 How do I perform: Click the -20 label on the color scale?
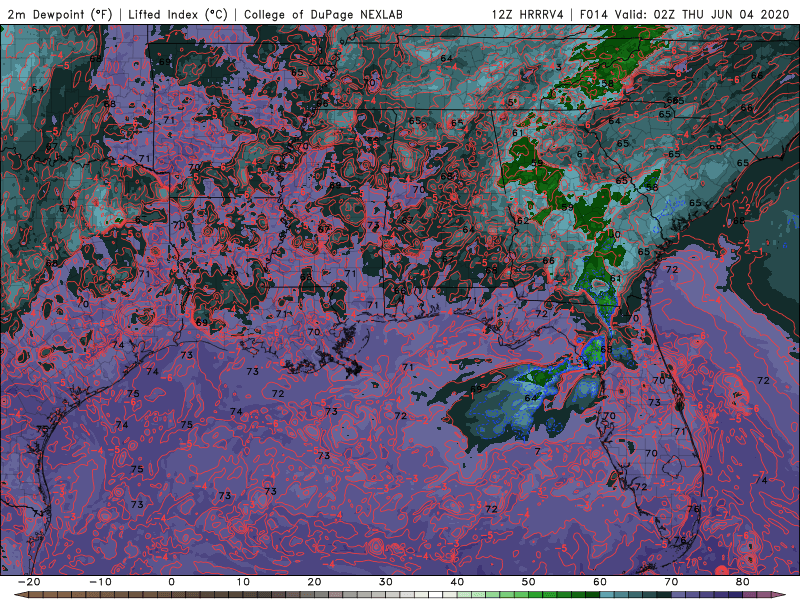pos(29,582)
